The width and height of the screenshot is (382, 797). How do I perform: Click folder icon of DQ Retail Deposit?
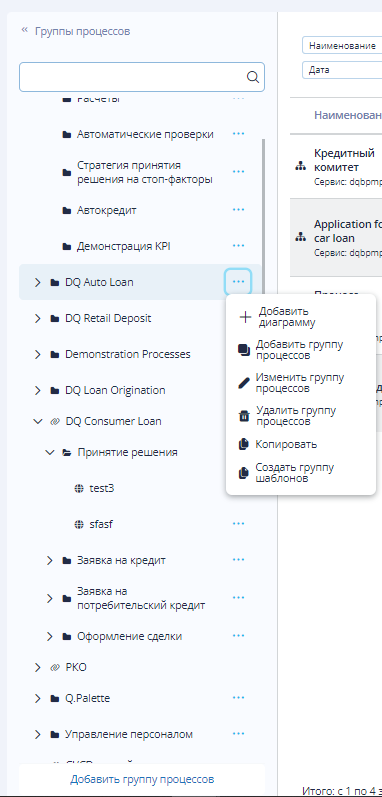(55, 319)
